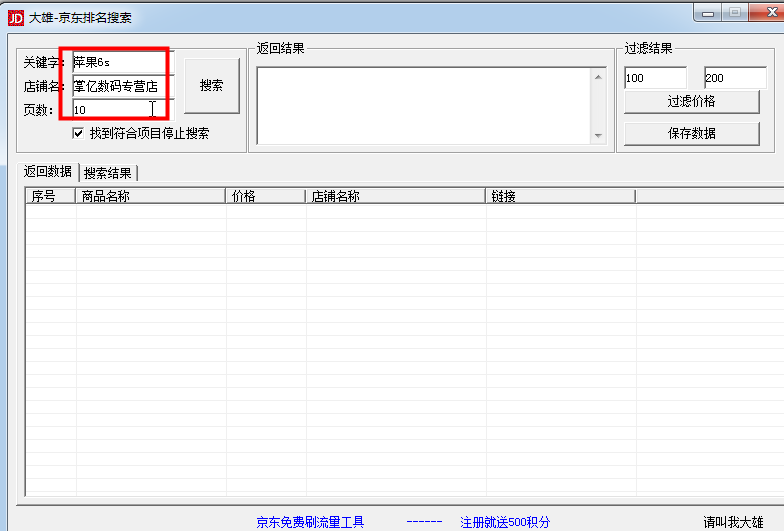Screen dimensions: 784x531
Task: Switch to the 返回数据 tab
Action: [x=48, y=172]
